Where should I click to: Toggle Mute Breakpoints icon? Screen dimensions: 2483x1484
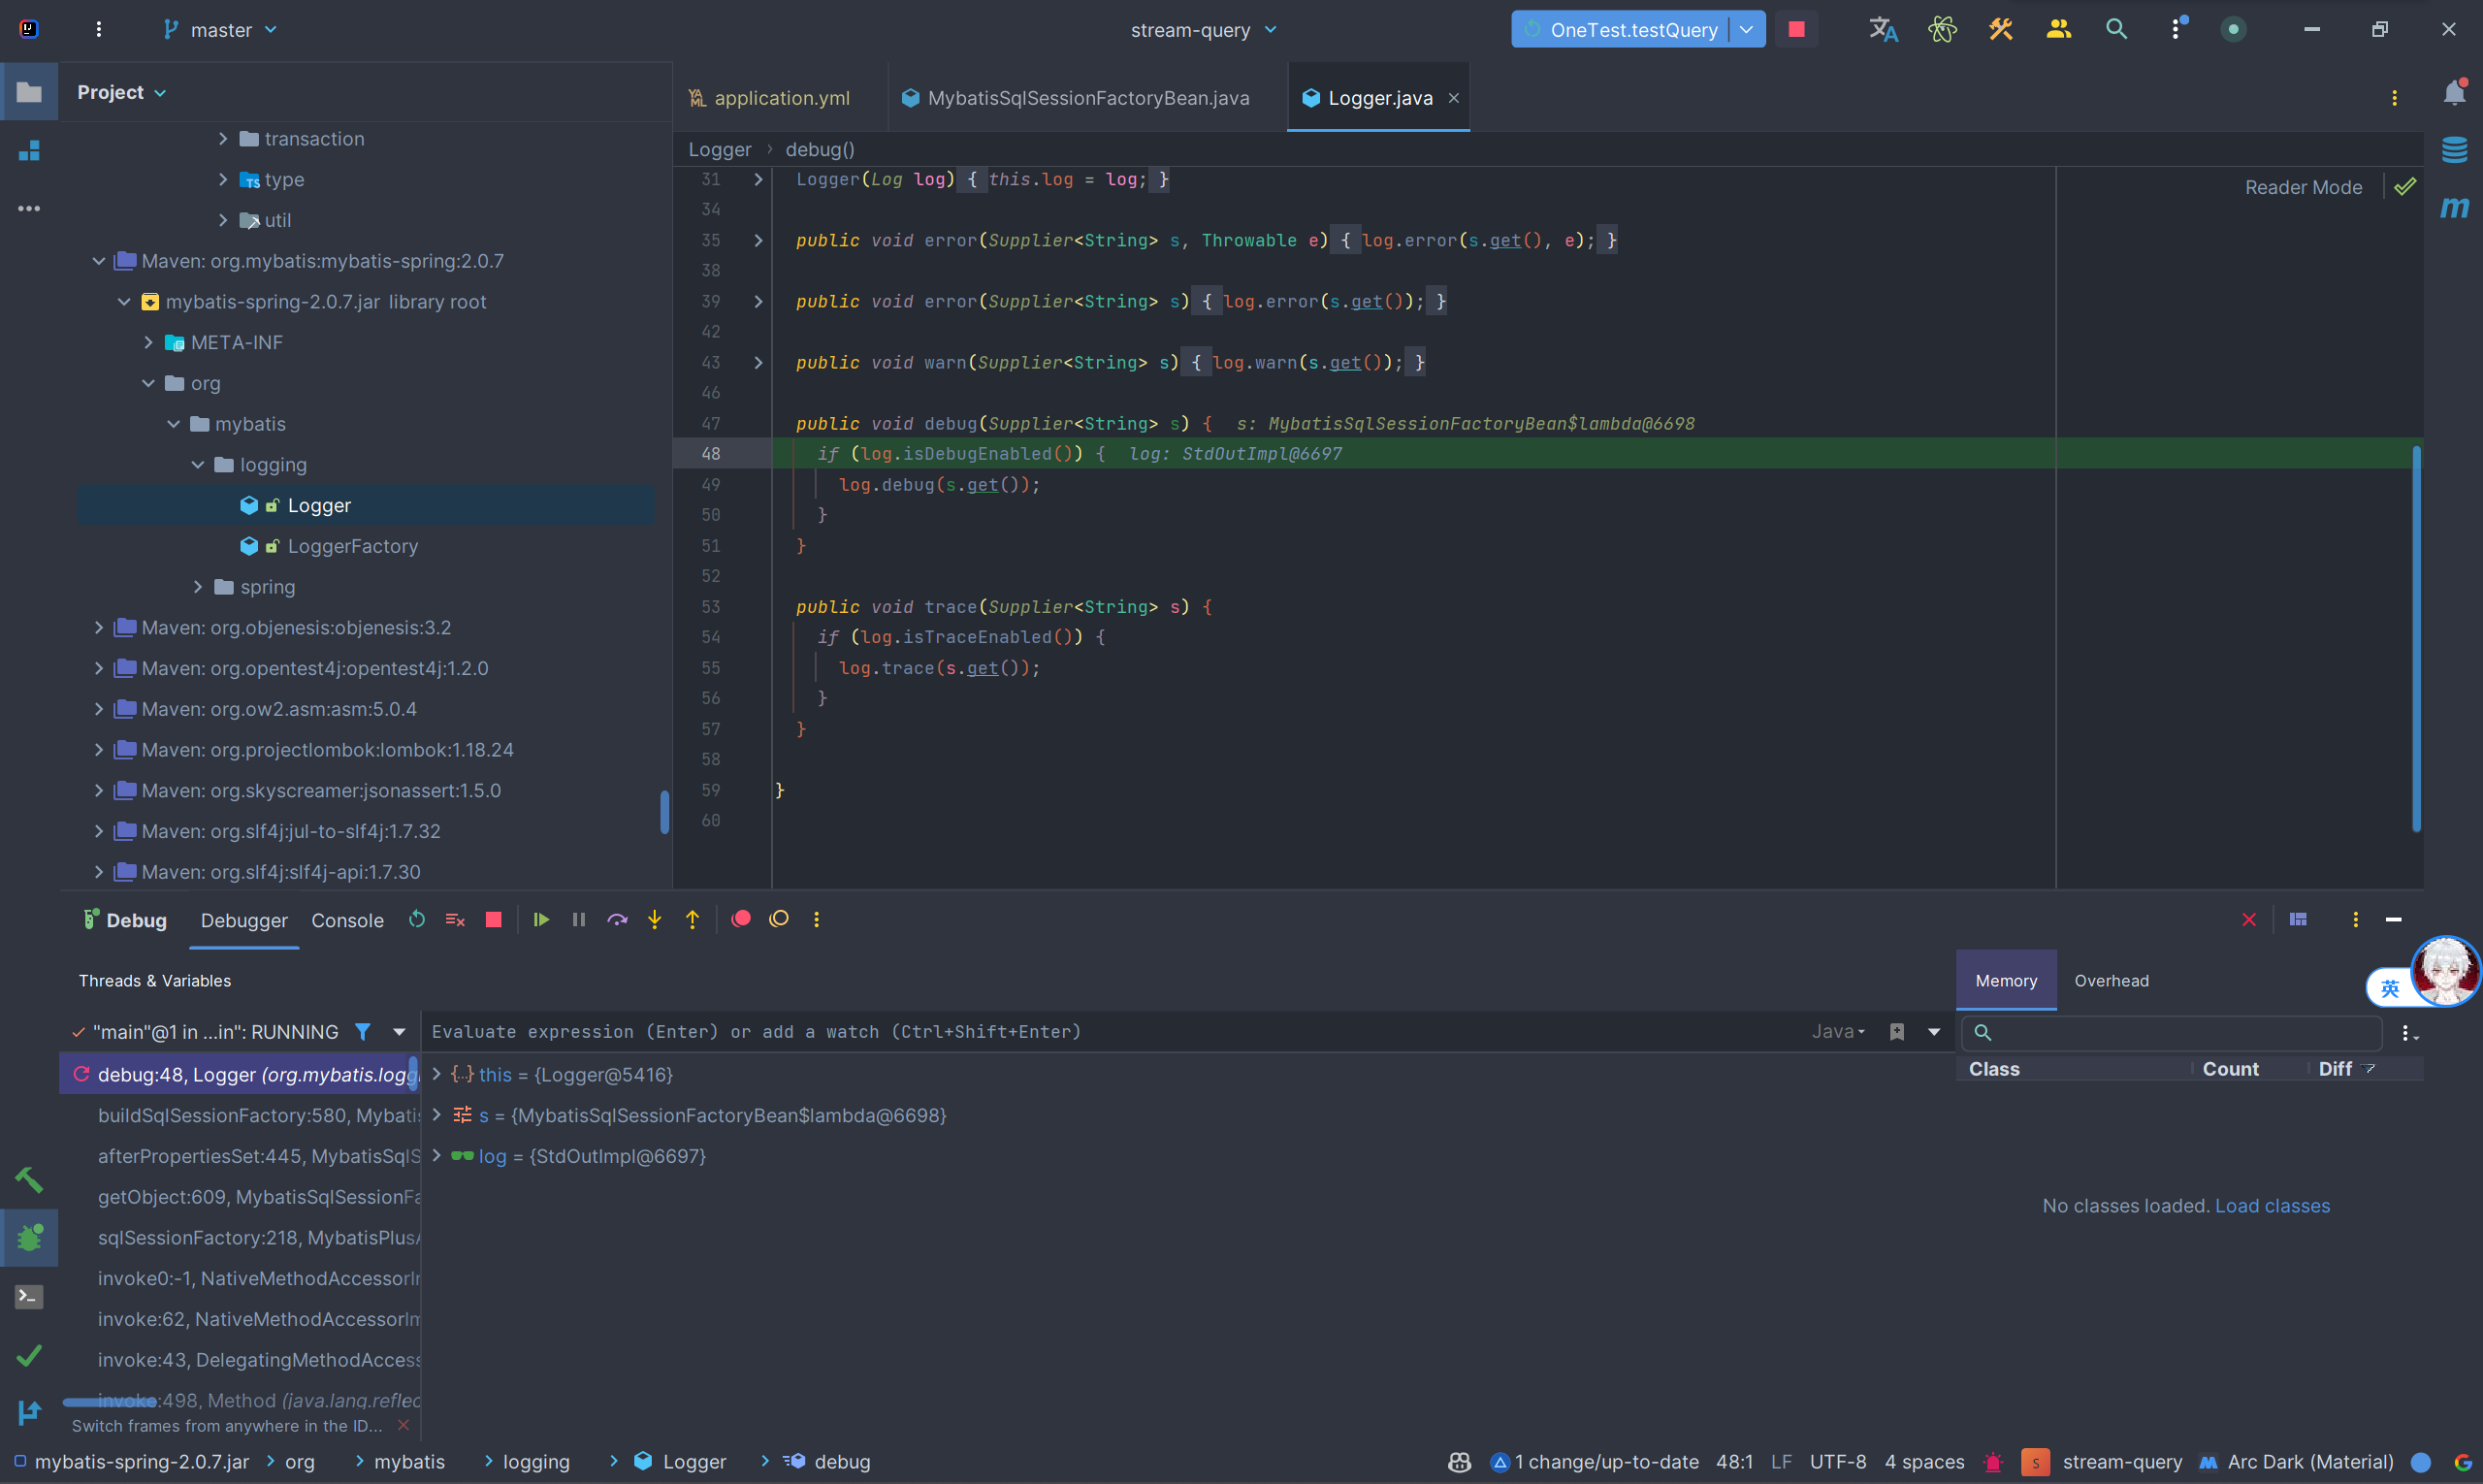[x=779, y=919]
